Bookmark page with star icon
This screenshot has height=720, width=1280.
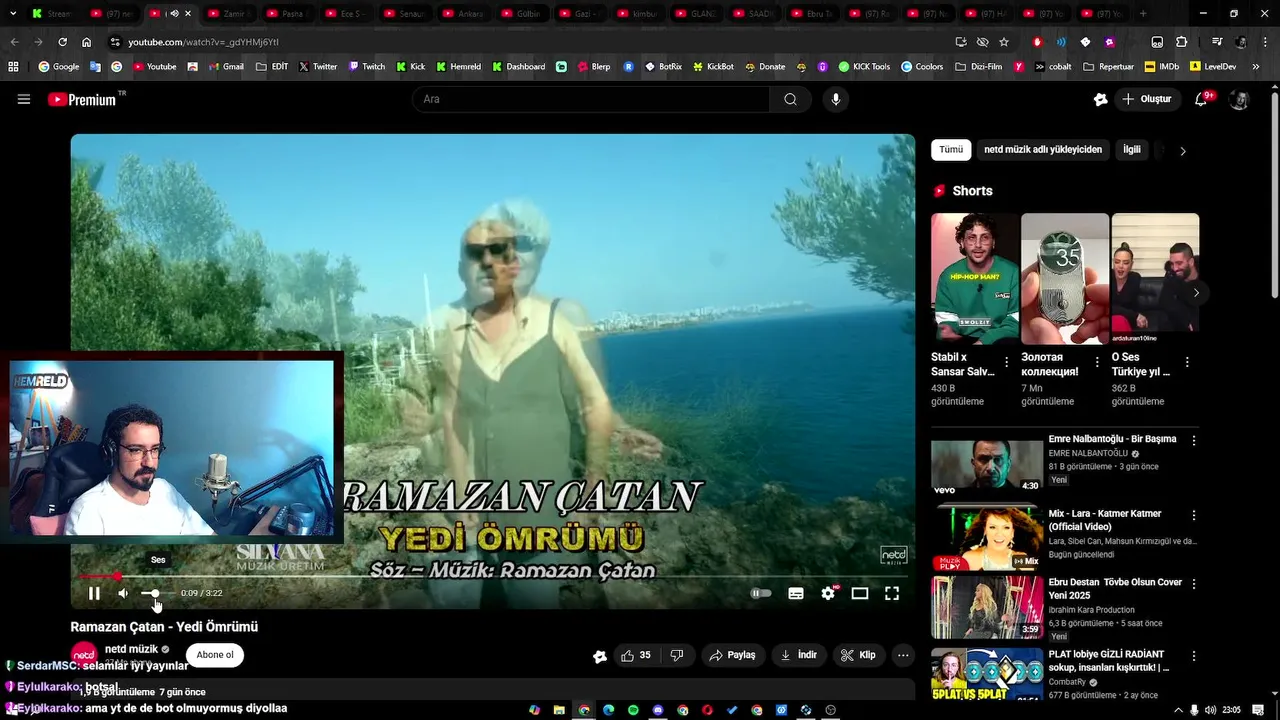[x=1004, y=42]
